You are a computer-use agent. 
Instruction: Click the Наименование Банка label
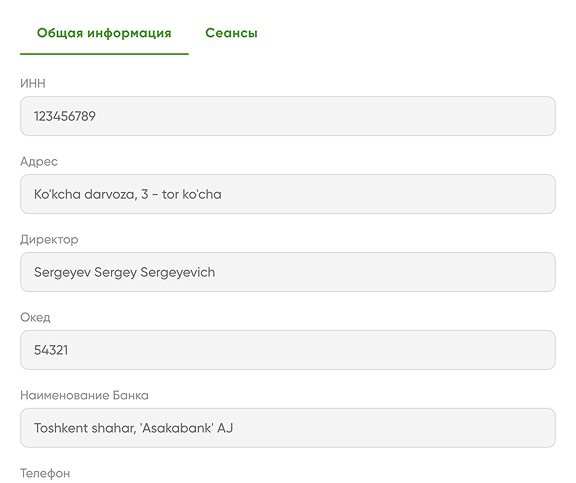[x=84, y=395]
